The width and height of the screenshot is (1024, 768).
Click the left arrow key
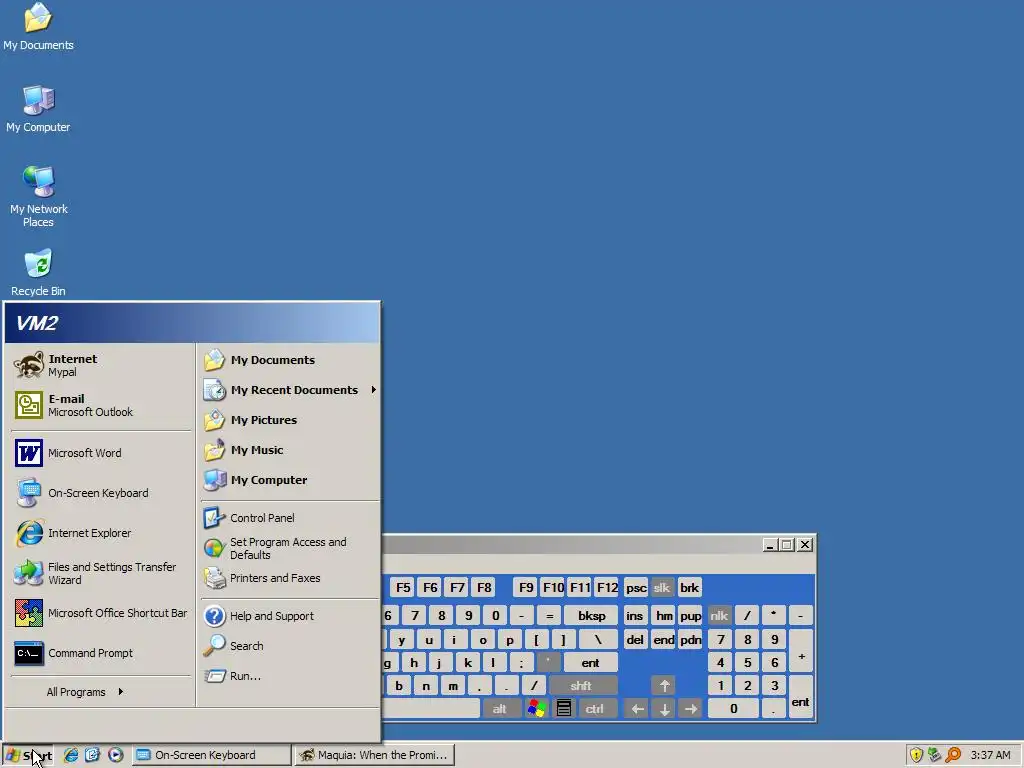coord(637,709)
